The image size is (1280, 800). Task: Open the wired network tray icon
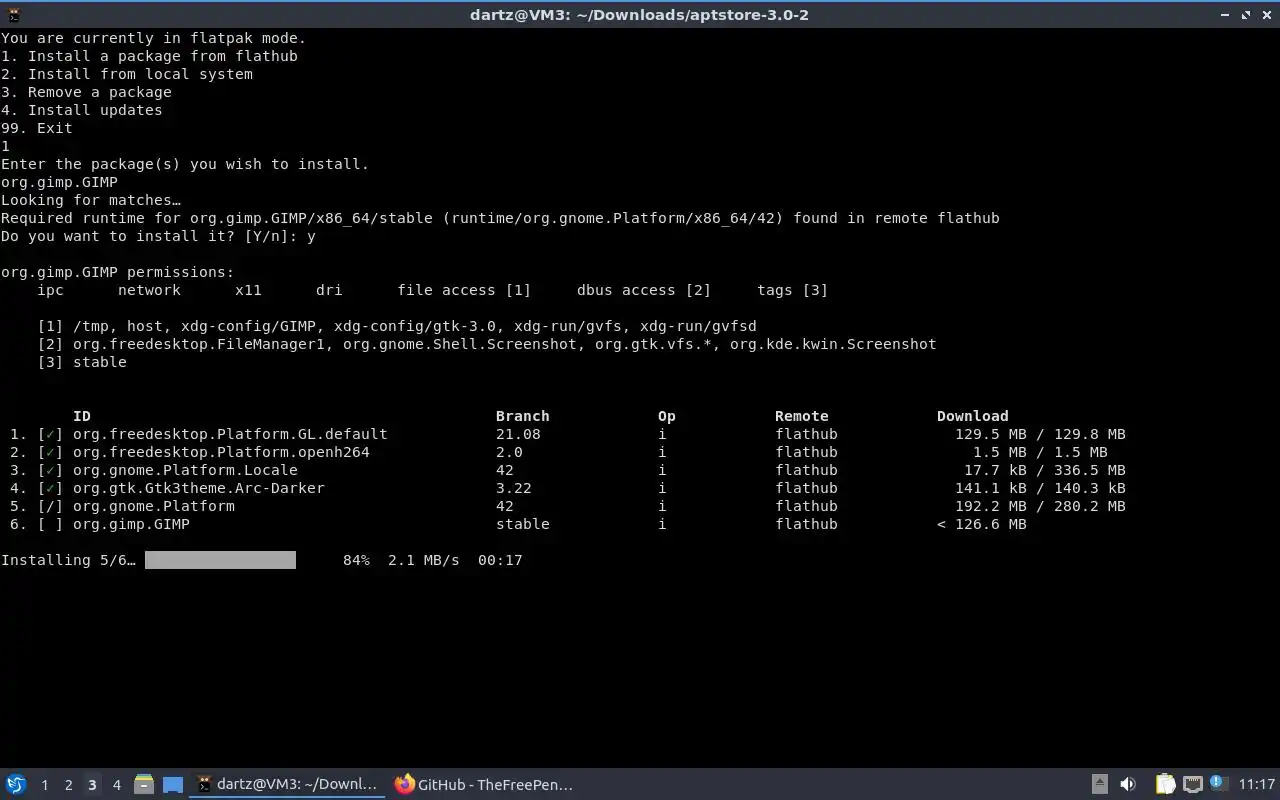(1192, 784)
